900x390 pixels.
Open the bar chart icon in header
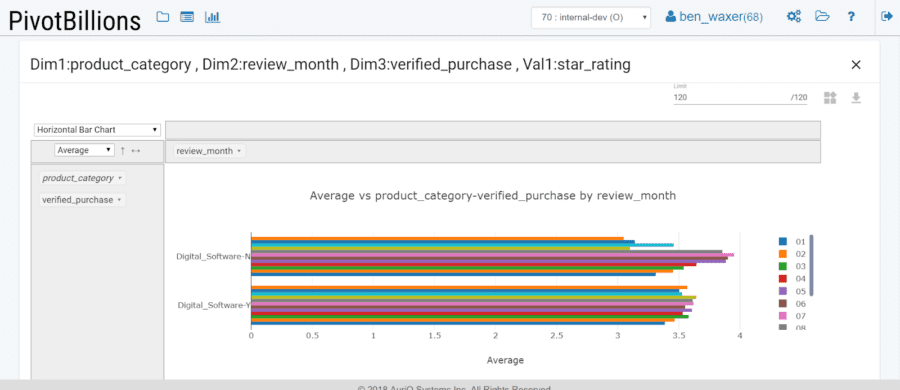pyautogui.click(x=212, y=17)
